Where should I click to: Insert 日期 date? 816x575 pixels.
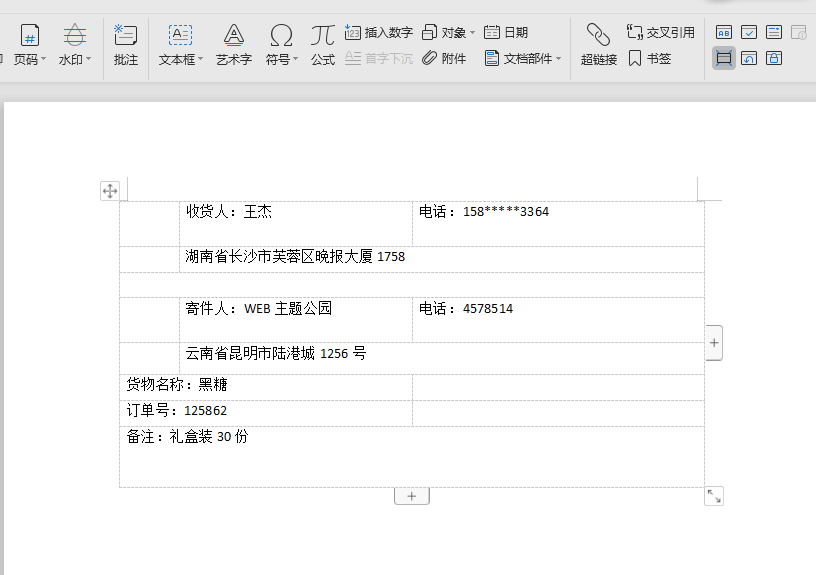pos(505,32)
